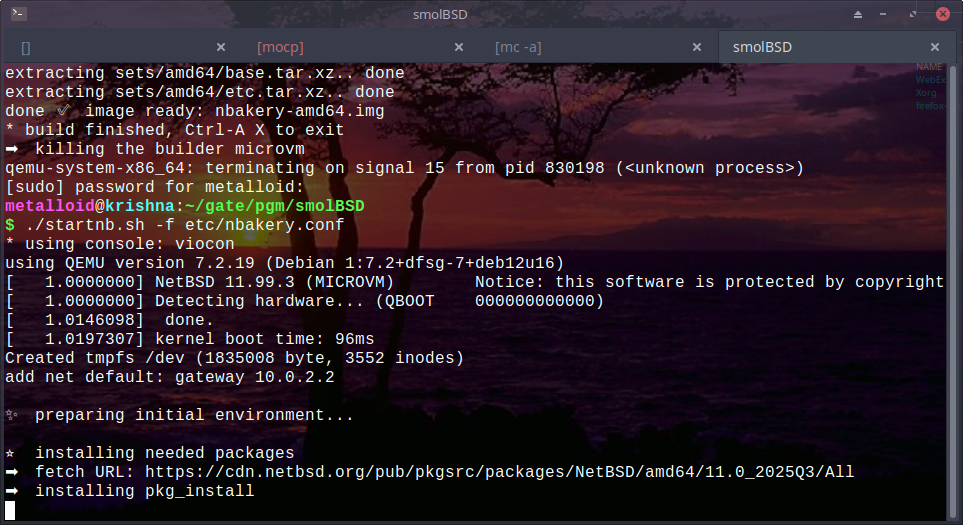
Task: Click the shade window arrow in title bar
Action: tap(858, 14)
